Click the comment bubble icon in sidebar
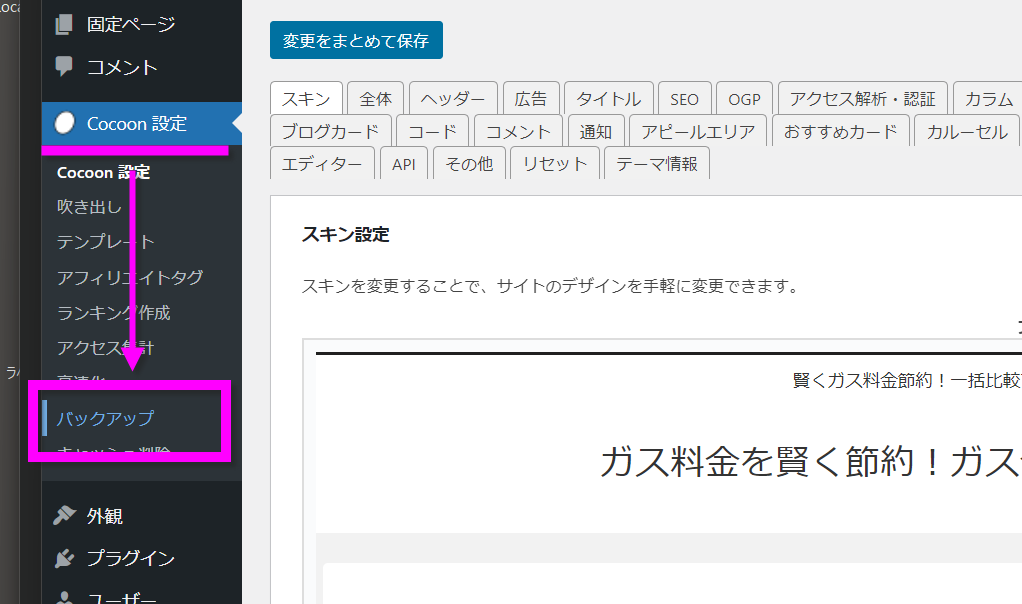 (65, 67)
